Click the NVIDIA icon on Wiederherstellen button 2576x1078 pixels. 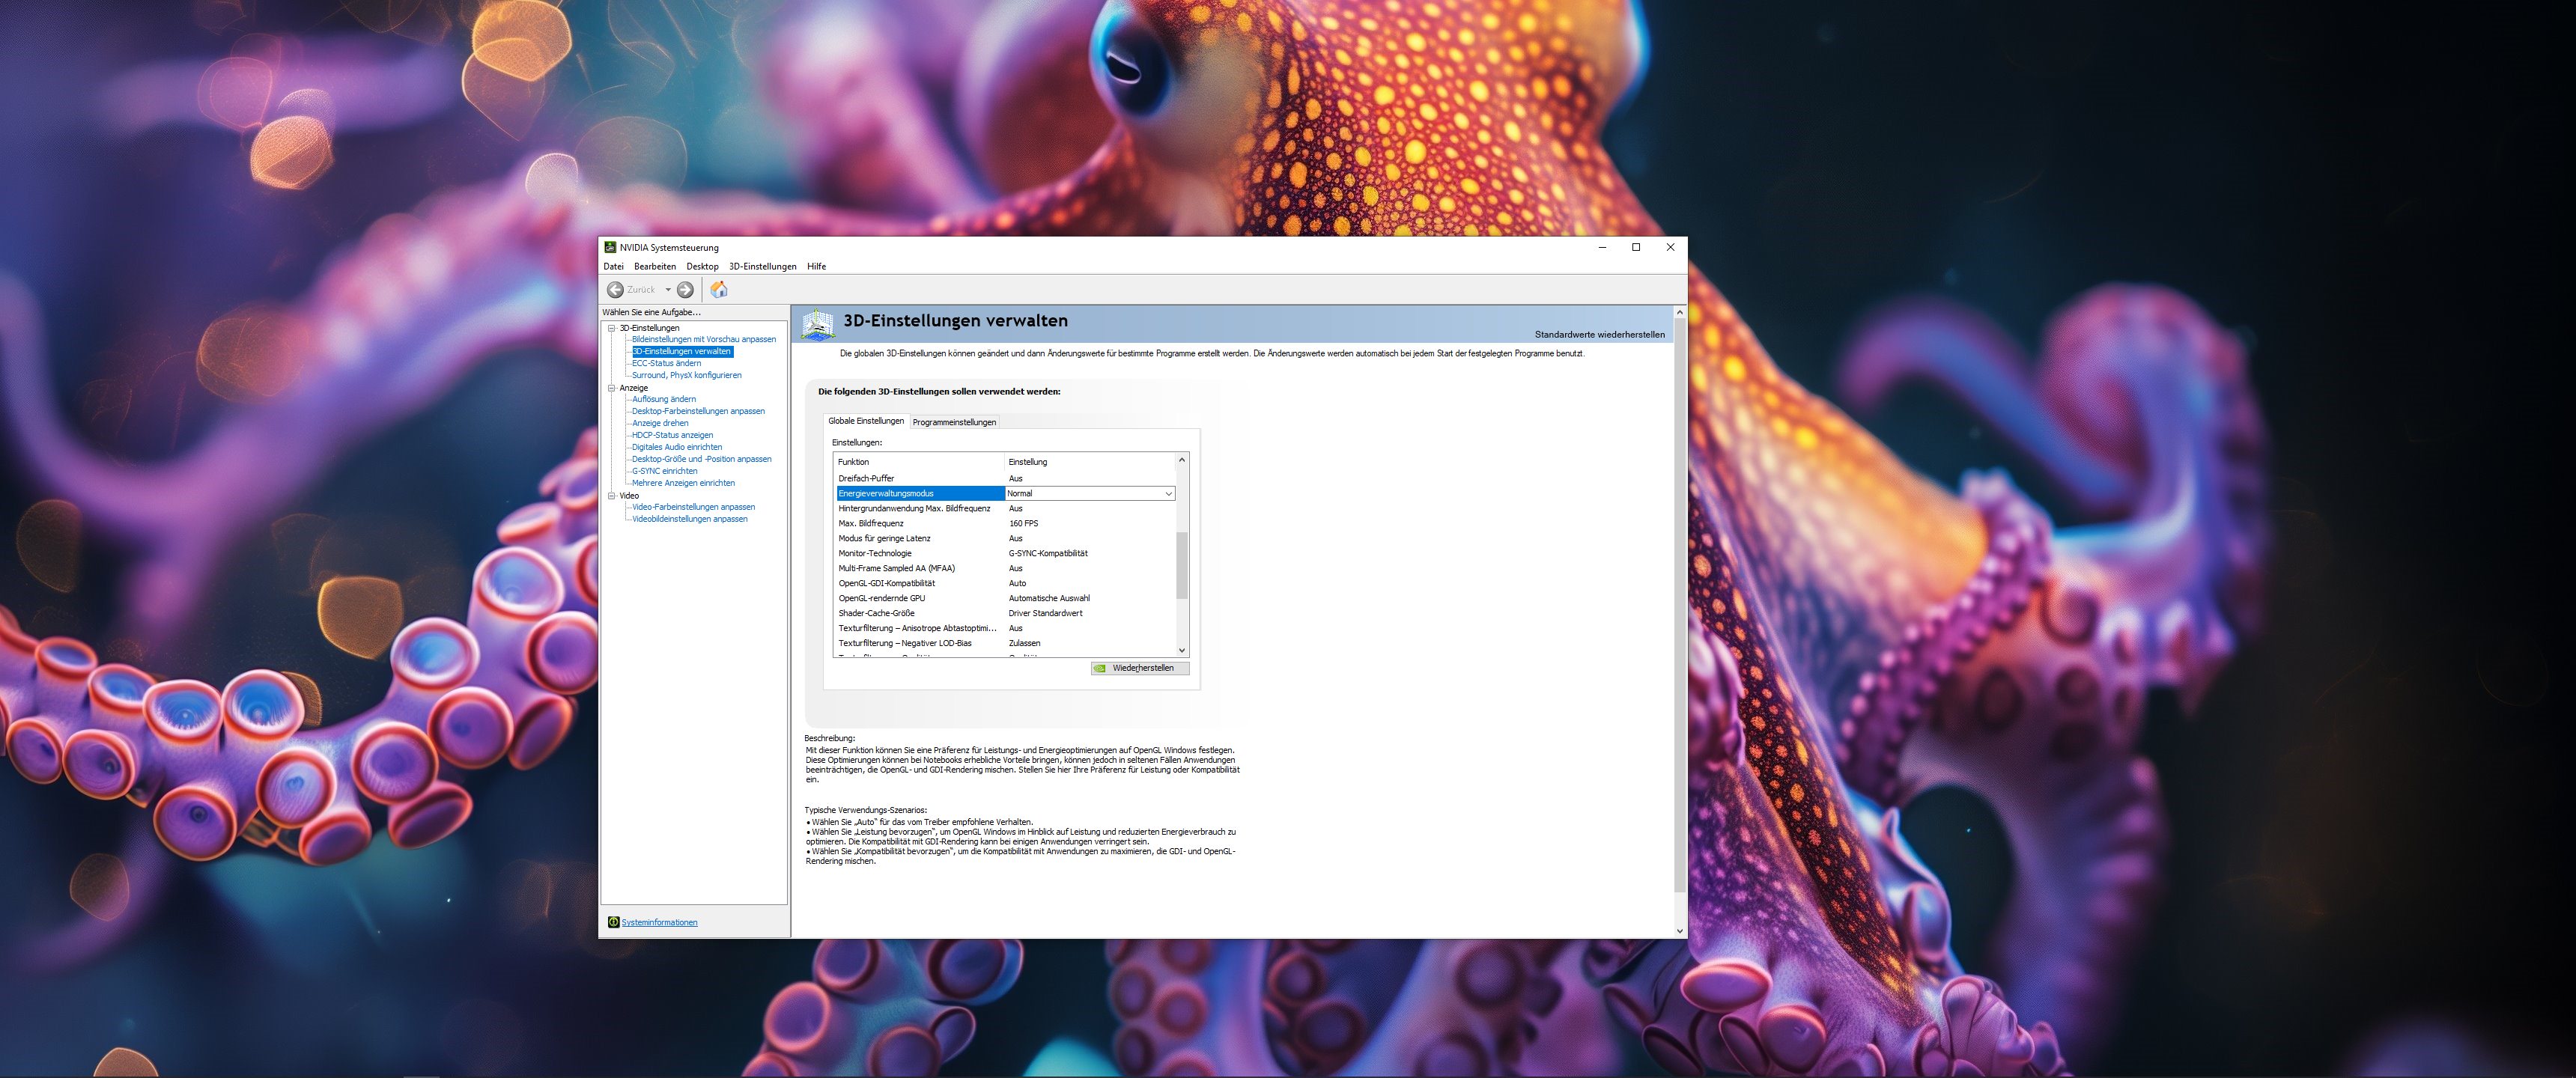click(x=1100, y=668)
